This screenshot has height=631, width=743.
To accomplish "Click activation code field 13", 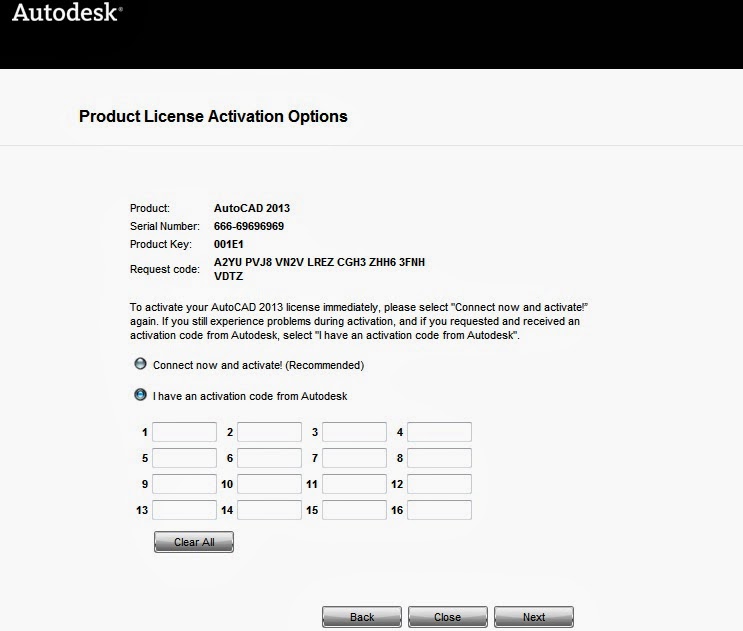I will (184, 510).
